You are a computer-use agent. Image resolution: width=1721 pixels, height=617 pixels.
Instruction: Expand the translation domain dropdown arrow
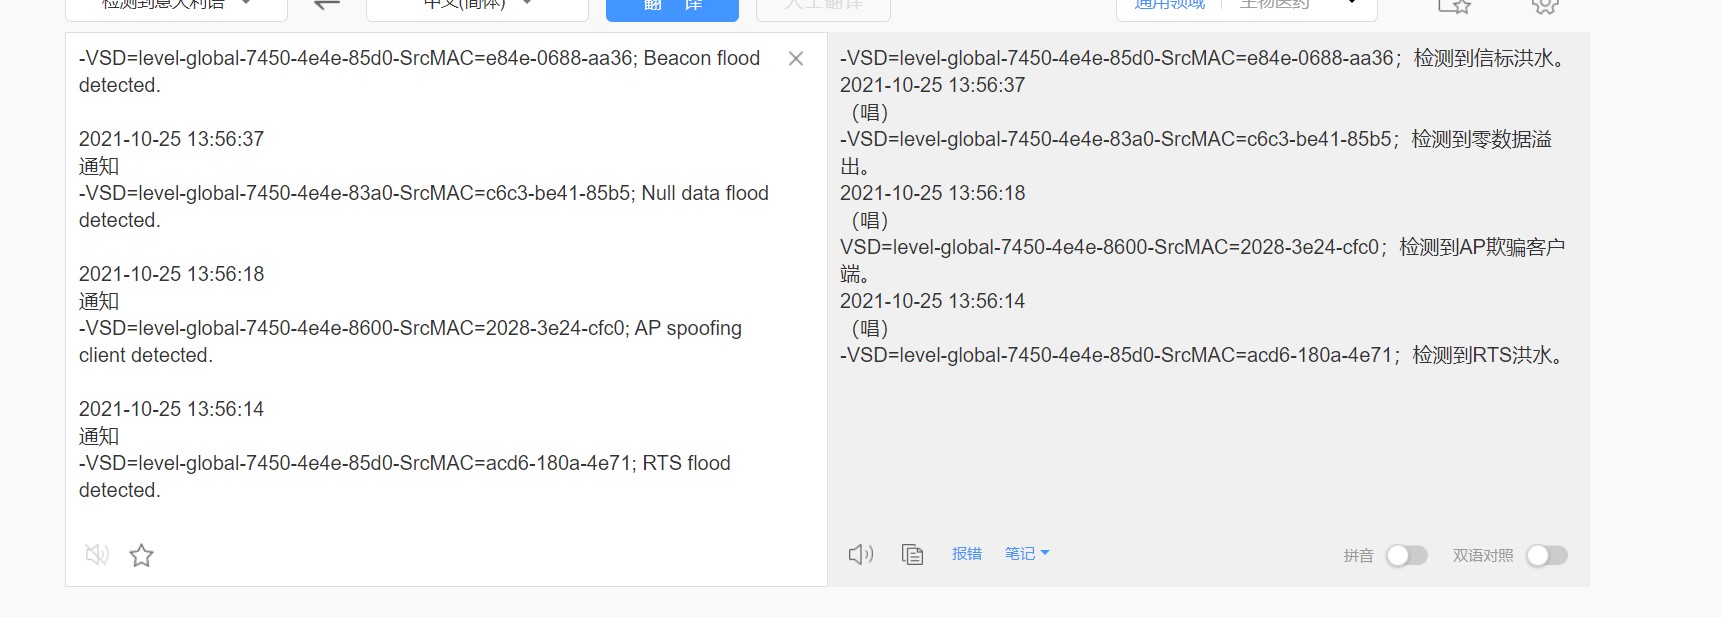click(1353, 4)
